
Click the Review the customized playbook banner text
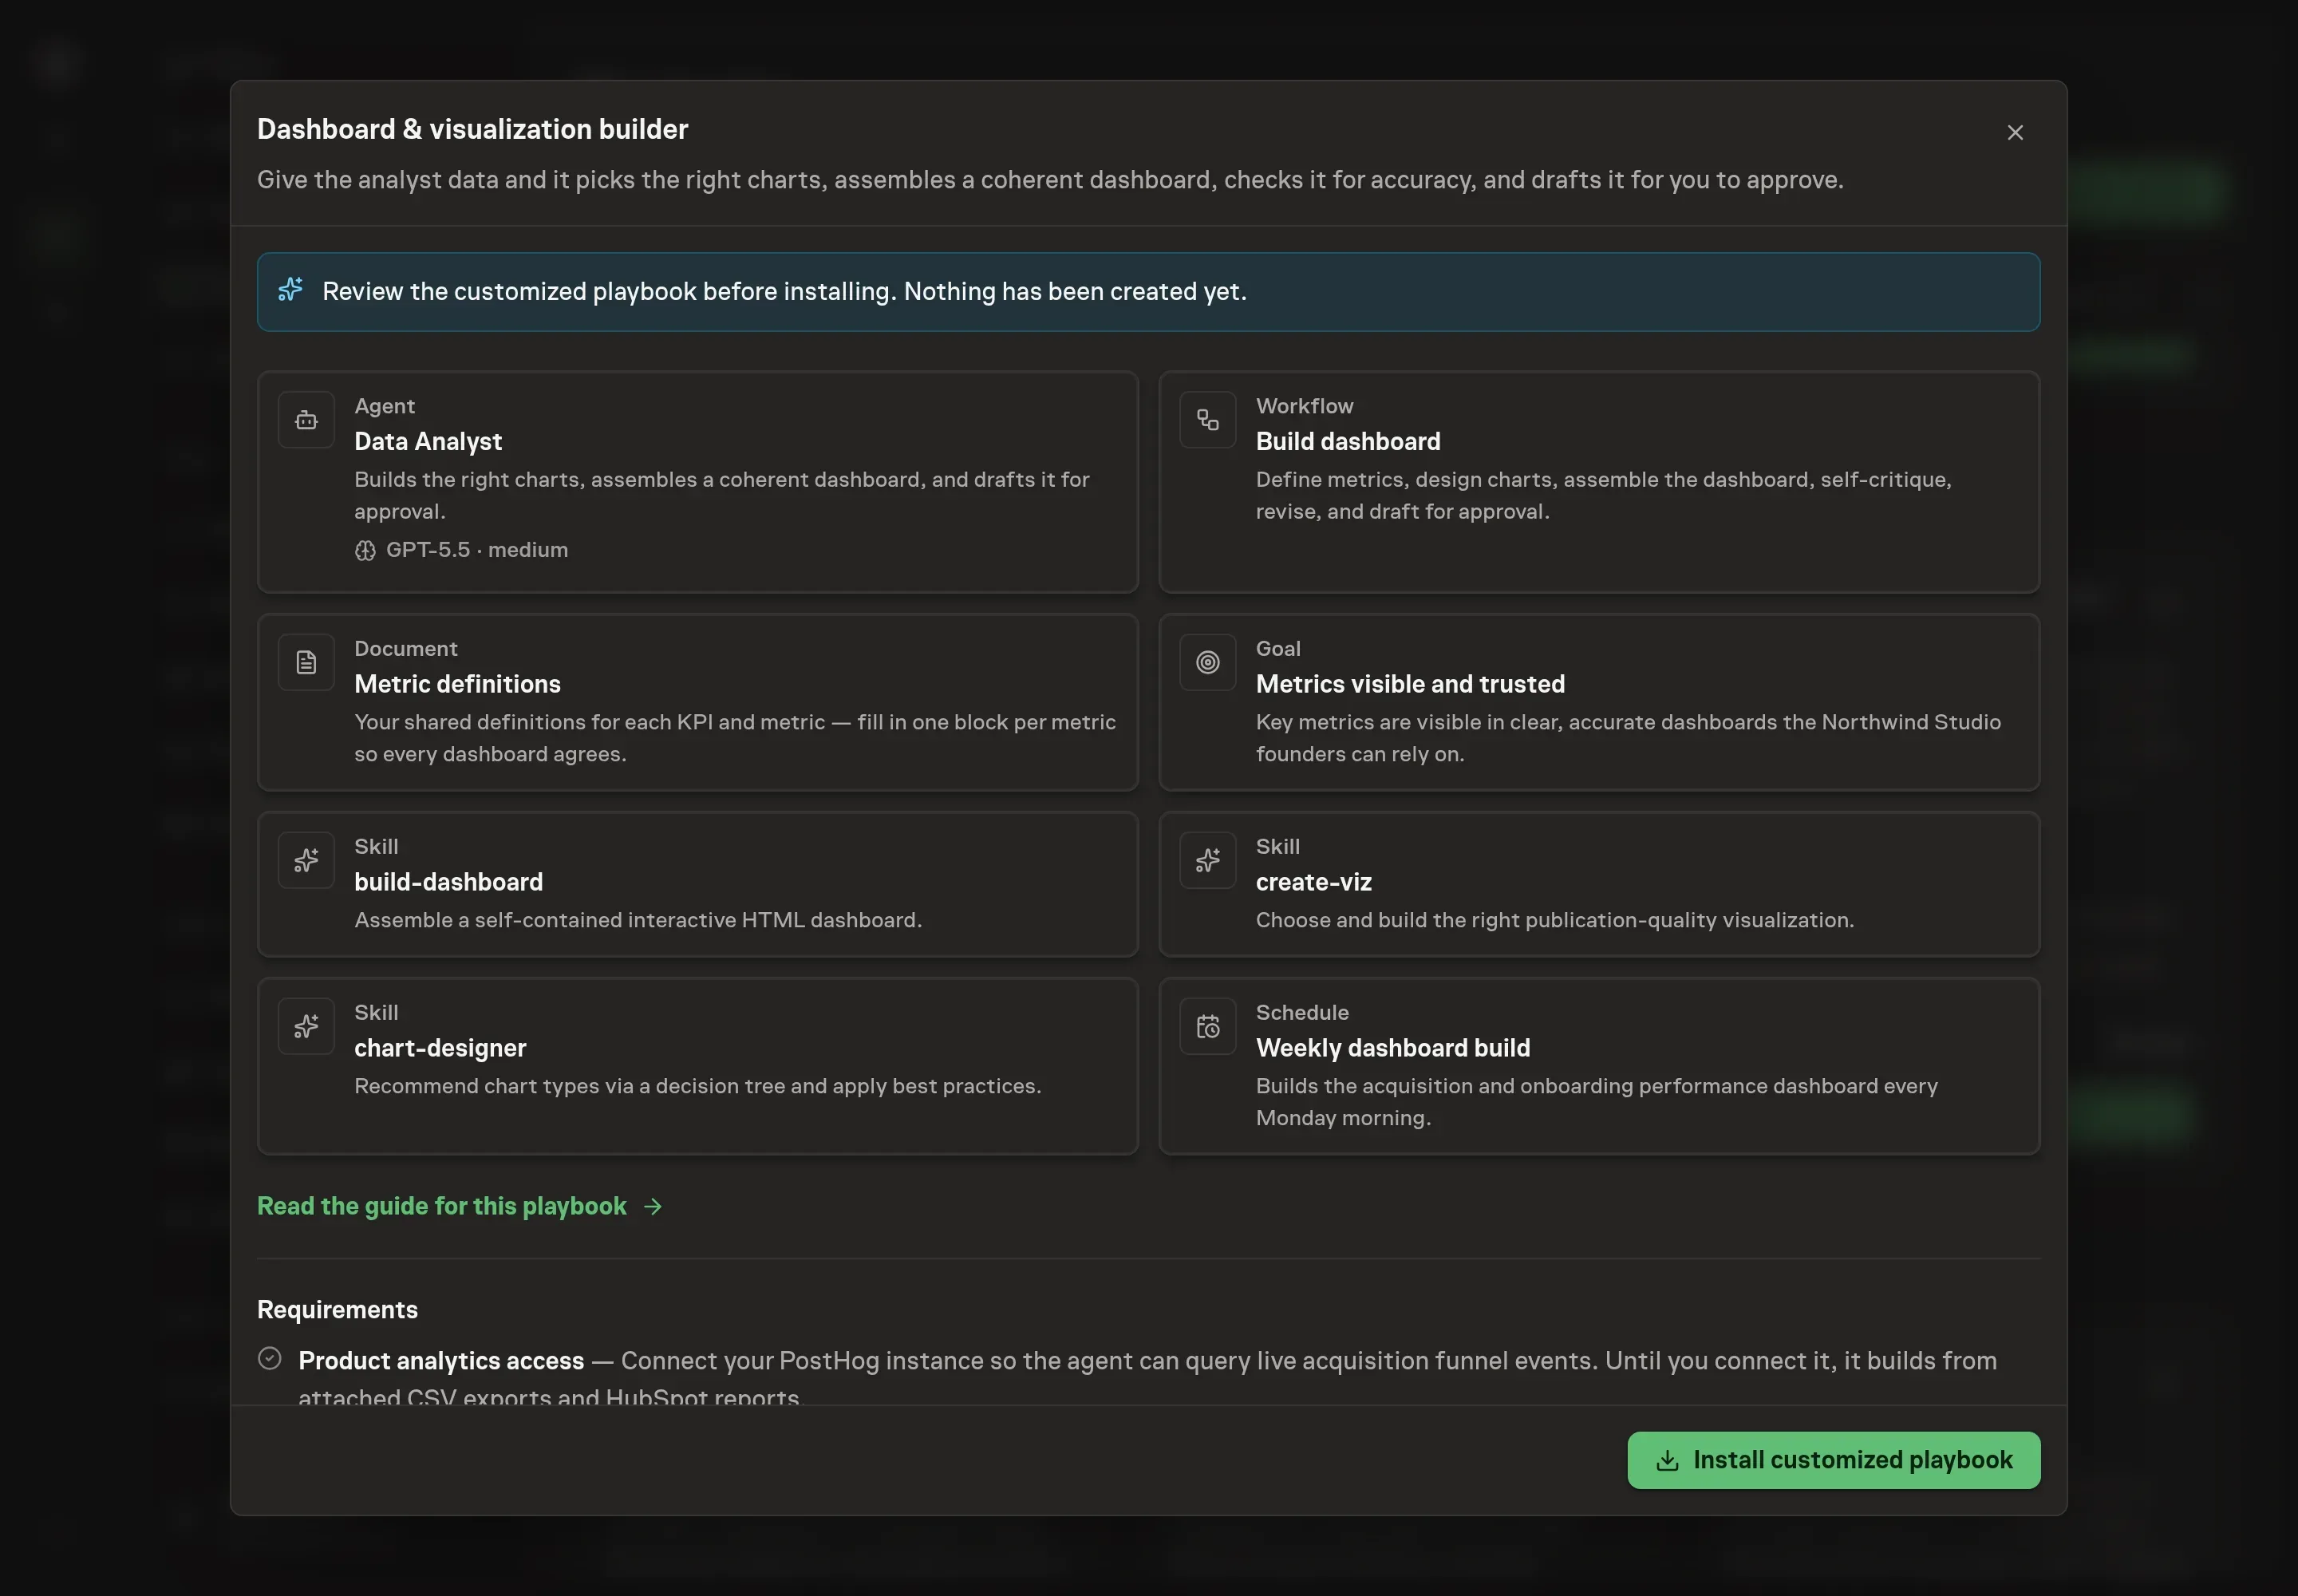click(x=784, y=291)
